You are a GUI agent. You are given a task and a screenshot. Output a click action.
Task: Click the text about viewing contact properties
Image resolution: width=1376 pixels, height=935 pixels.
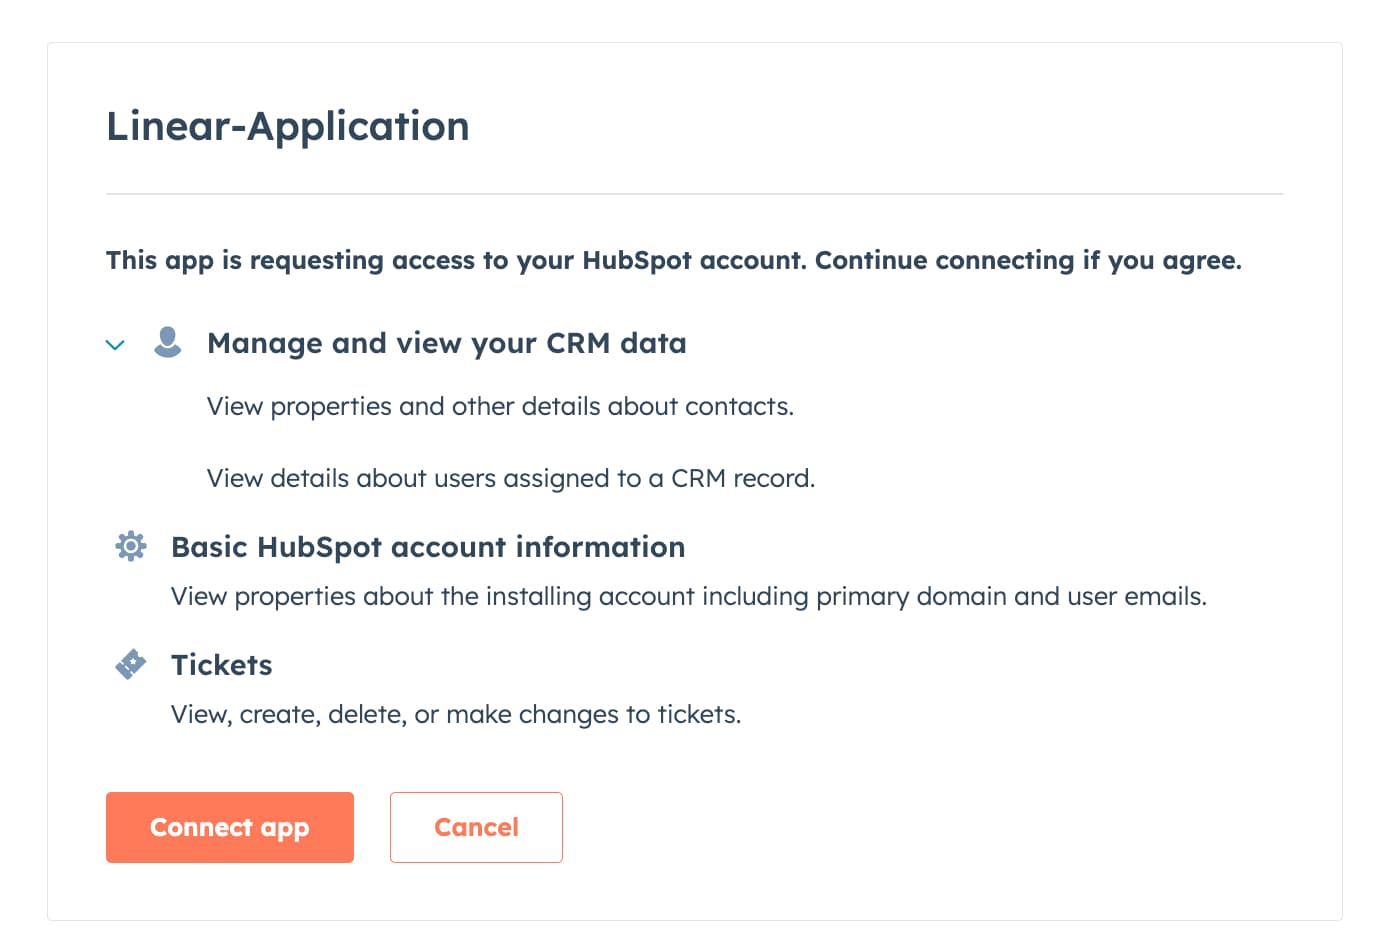(x=500, y=406)
